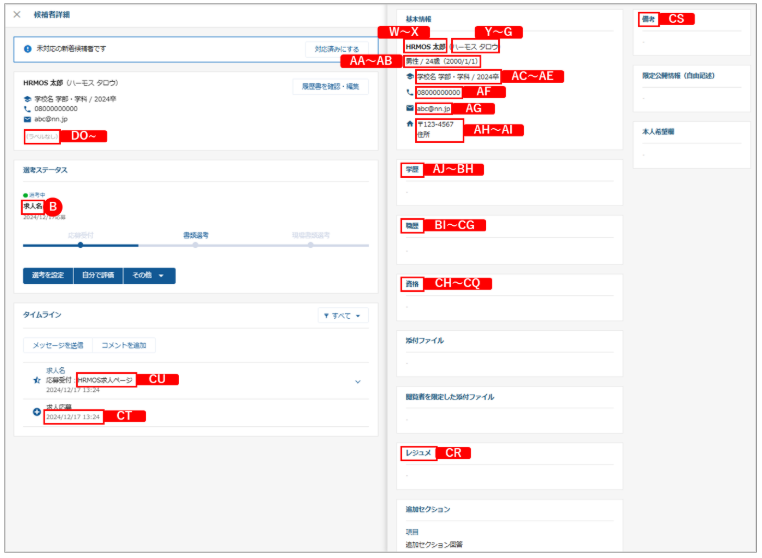Close the 候補者詳細 panel with the X
Image resolution: width=762 pixels, height=558 pixels.
(x=17, y=14)
